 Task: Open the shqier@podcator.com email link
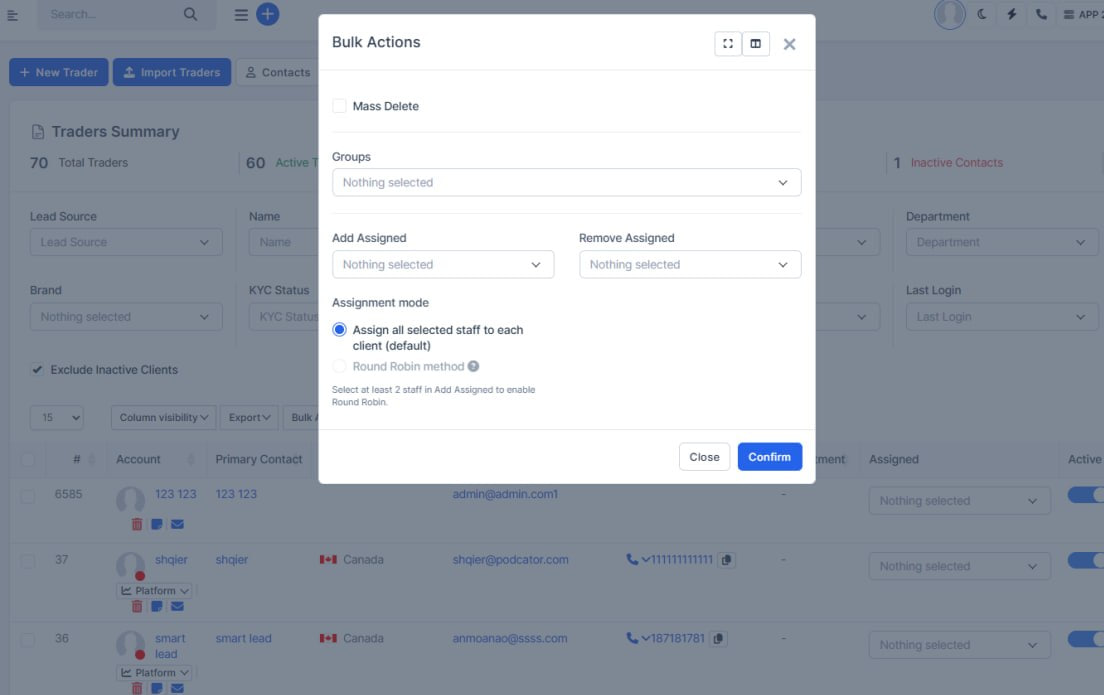tap(510, 560)
